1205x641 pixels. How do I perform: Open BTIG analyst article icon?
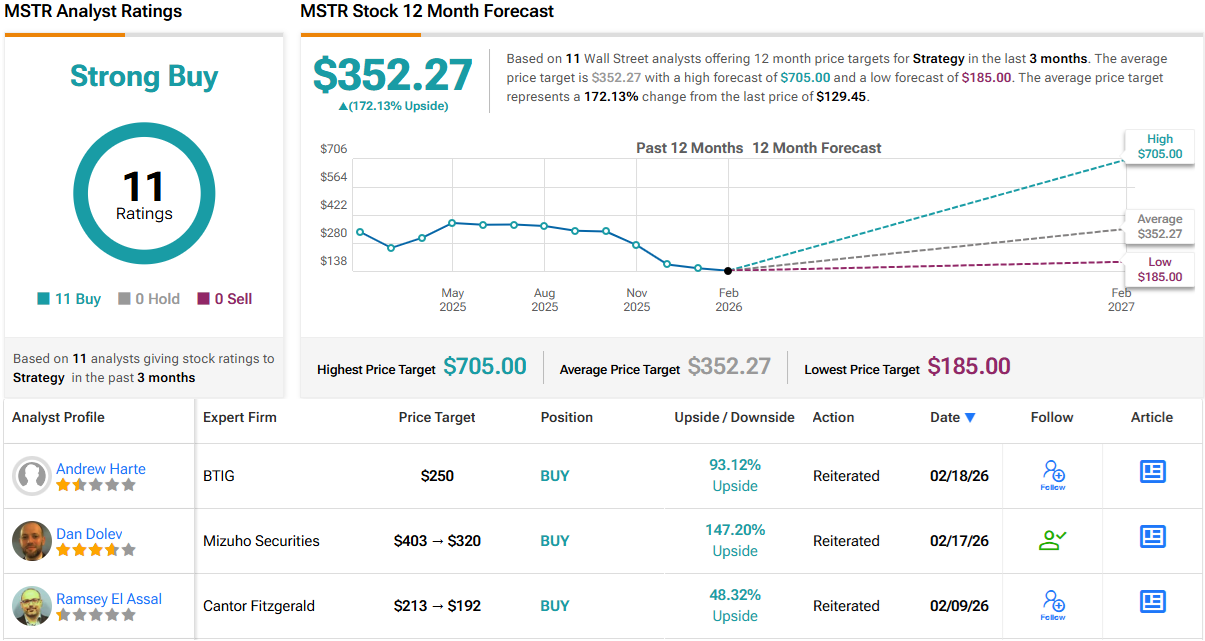click(1152, 472)
